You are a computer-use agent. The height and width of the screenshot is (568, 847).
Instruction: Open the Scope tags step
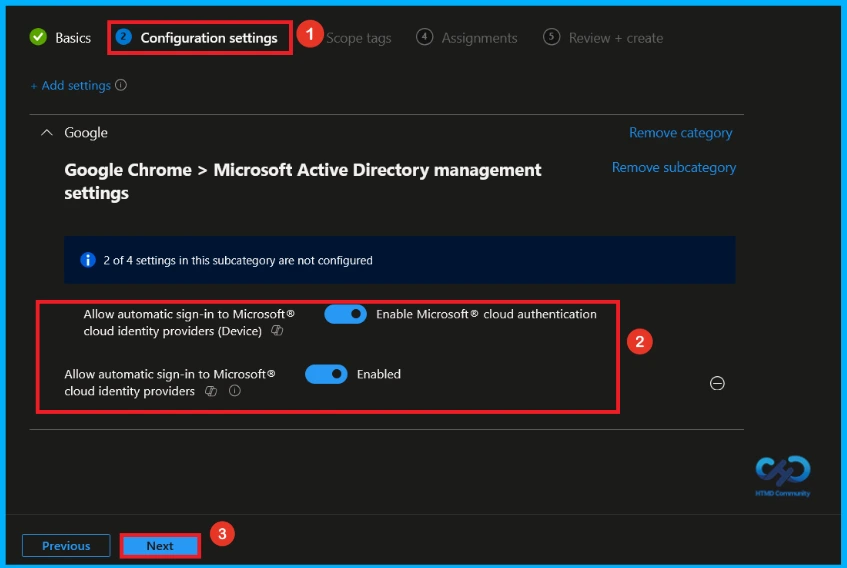pyautogui.click(x=359, y=38)
